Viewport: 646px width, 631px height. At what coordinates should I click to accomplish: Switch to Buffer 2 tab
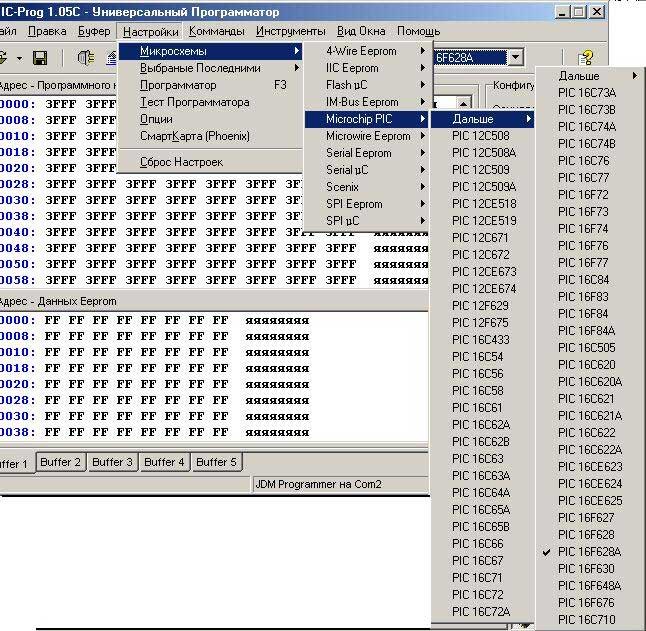61,462
